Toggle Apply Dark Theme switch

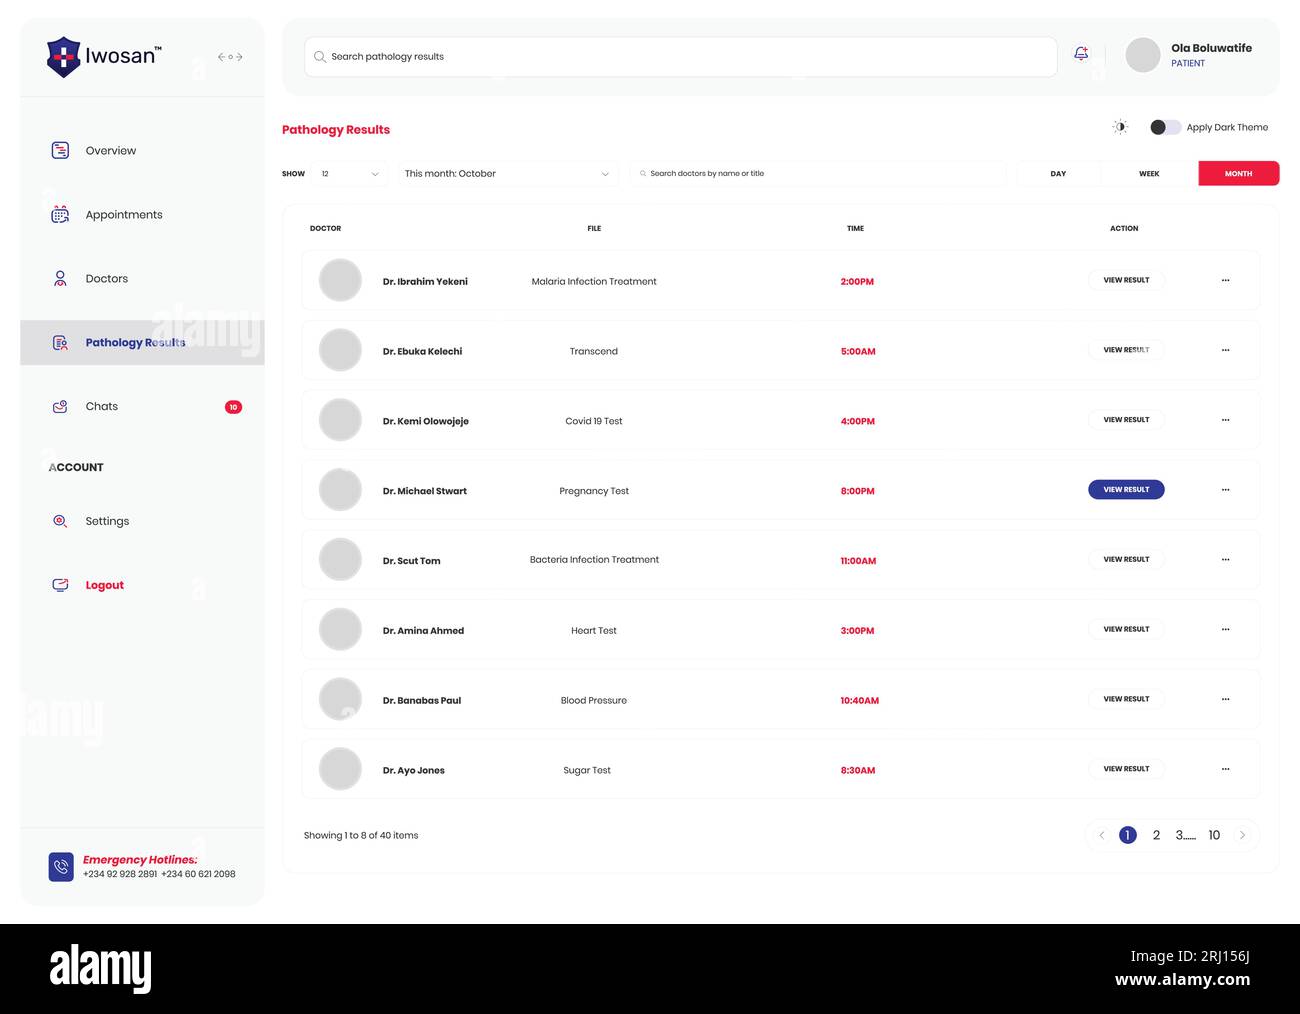(x=1165, y=127)
